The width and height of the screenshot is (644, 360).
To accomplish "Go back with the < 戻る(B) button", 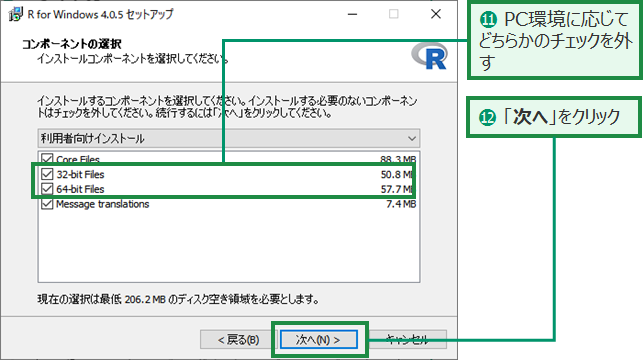I will [x=238, y=339].
